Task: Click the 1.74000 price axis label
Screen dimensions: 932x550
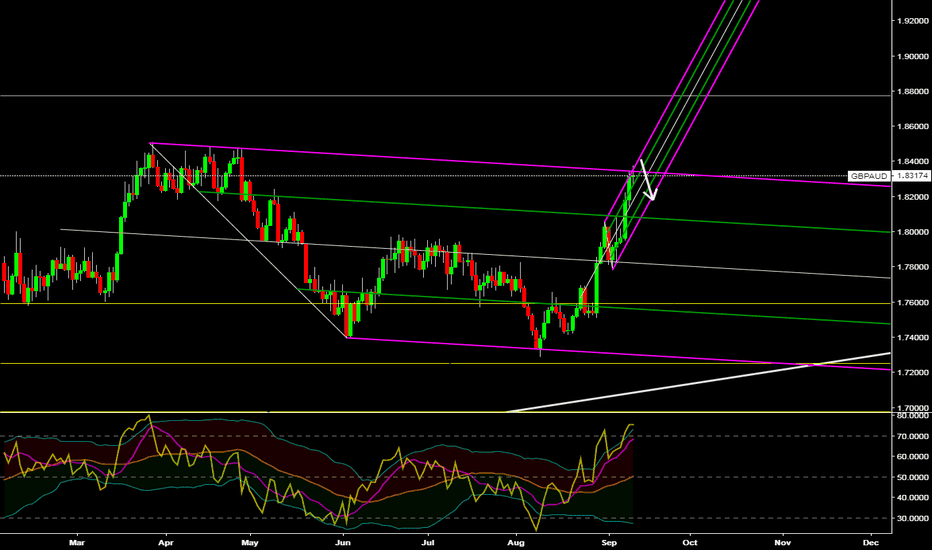Action: (x=912, y=338)
